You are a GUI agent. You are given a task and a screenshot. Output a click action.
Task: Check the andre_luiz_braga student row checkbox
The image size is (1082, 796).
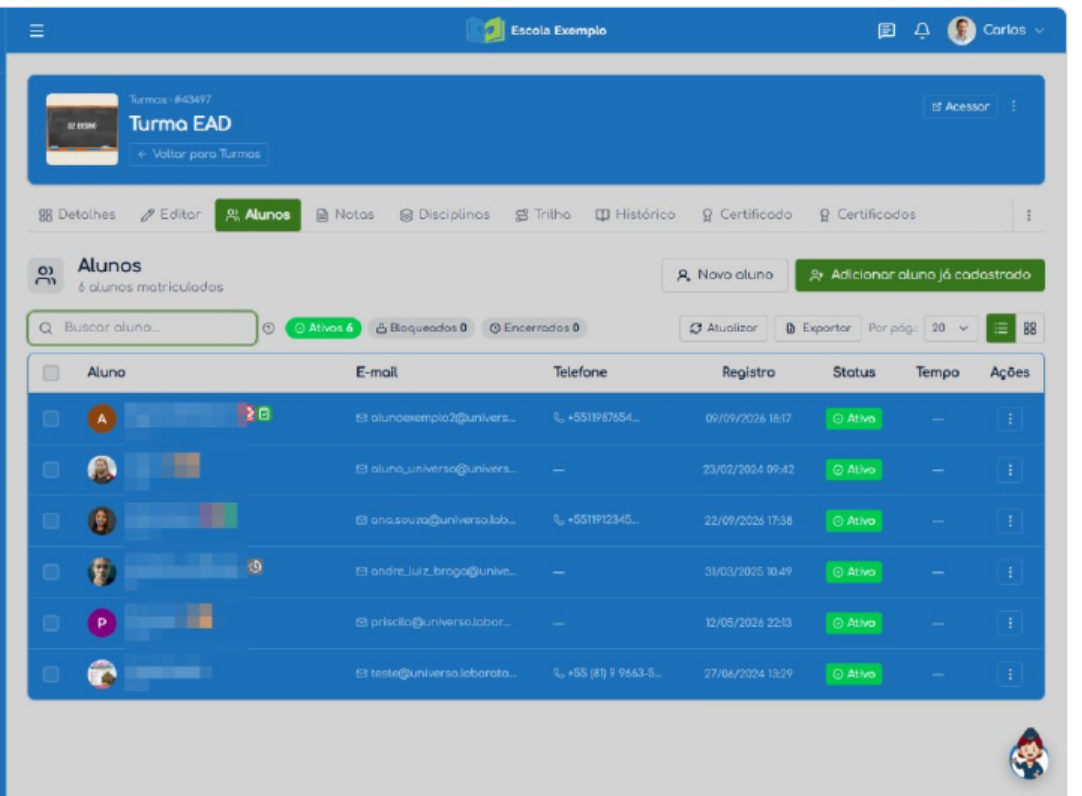[x=50, y=572]
